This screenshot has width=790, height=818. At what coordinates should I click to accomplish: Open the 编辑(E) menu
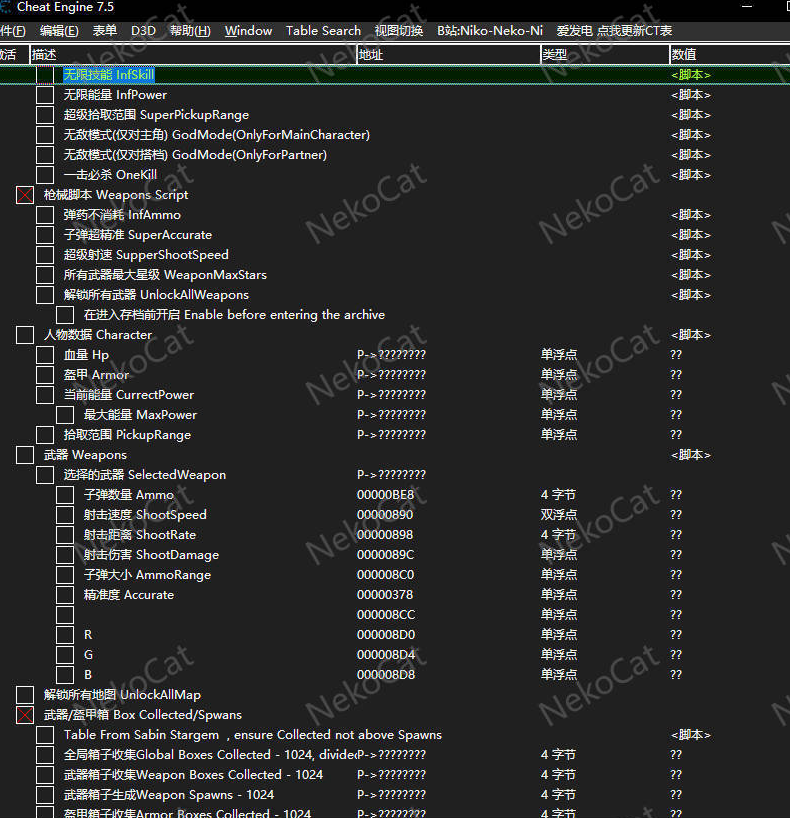point(59,31)
